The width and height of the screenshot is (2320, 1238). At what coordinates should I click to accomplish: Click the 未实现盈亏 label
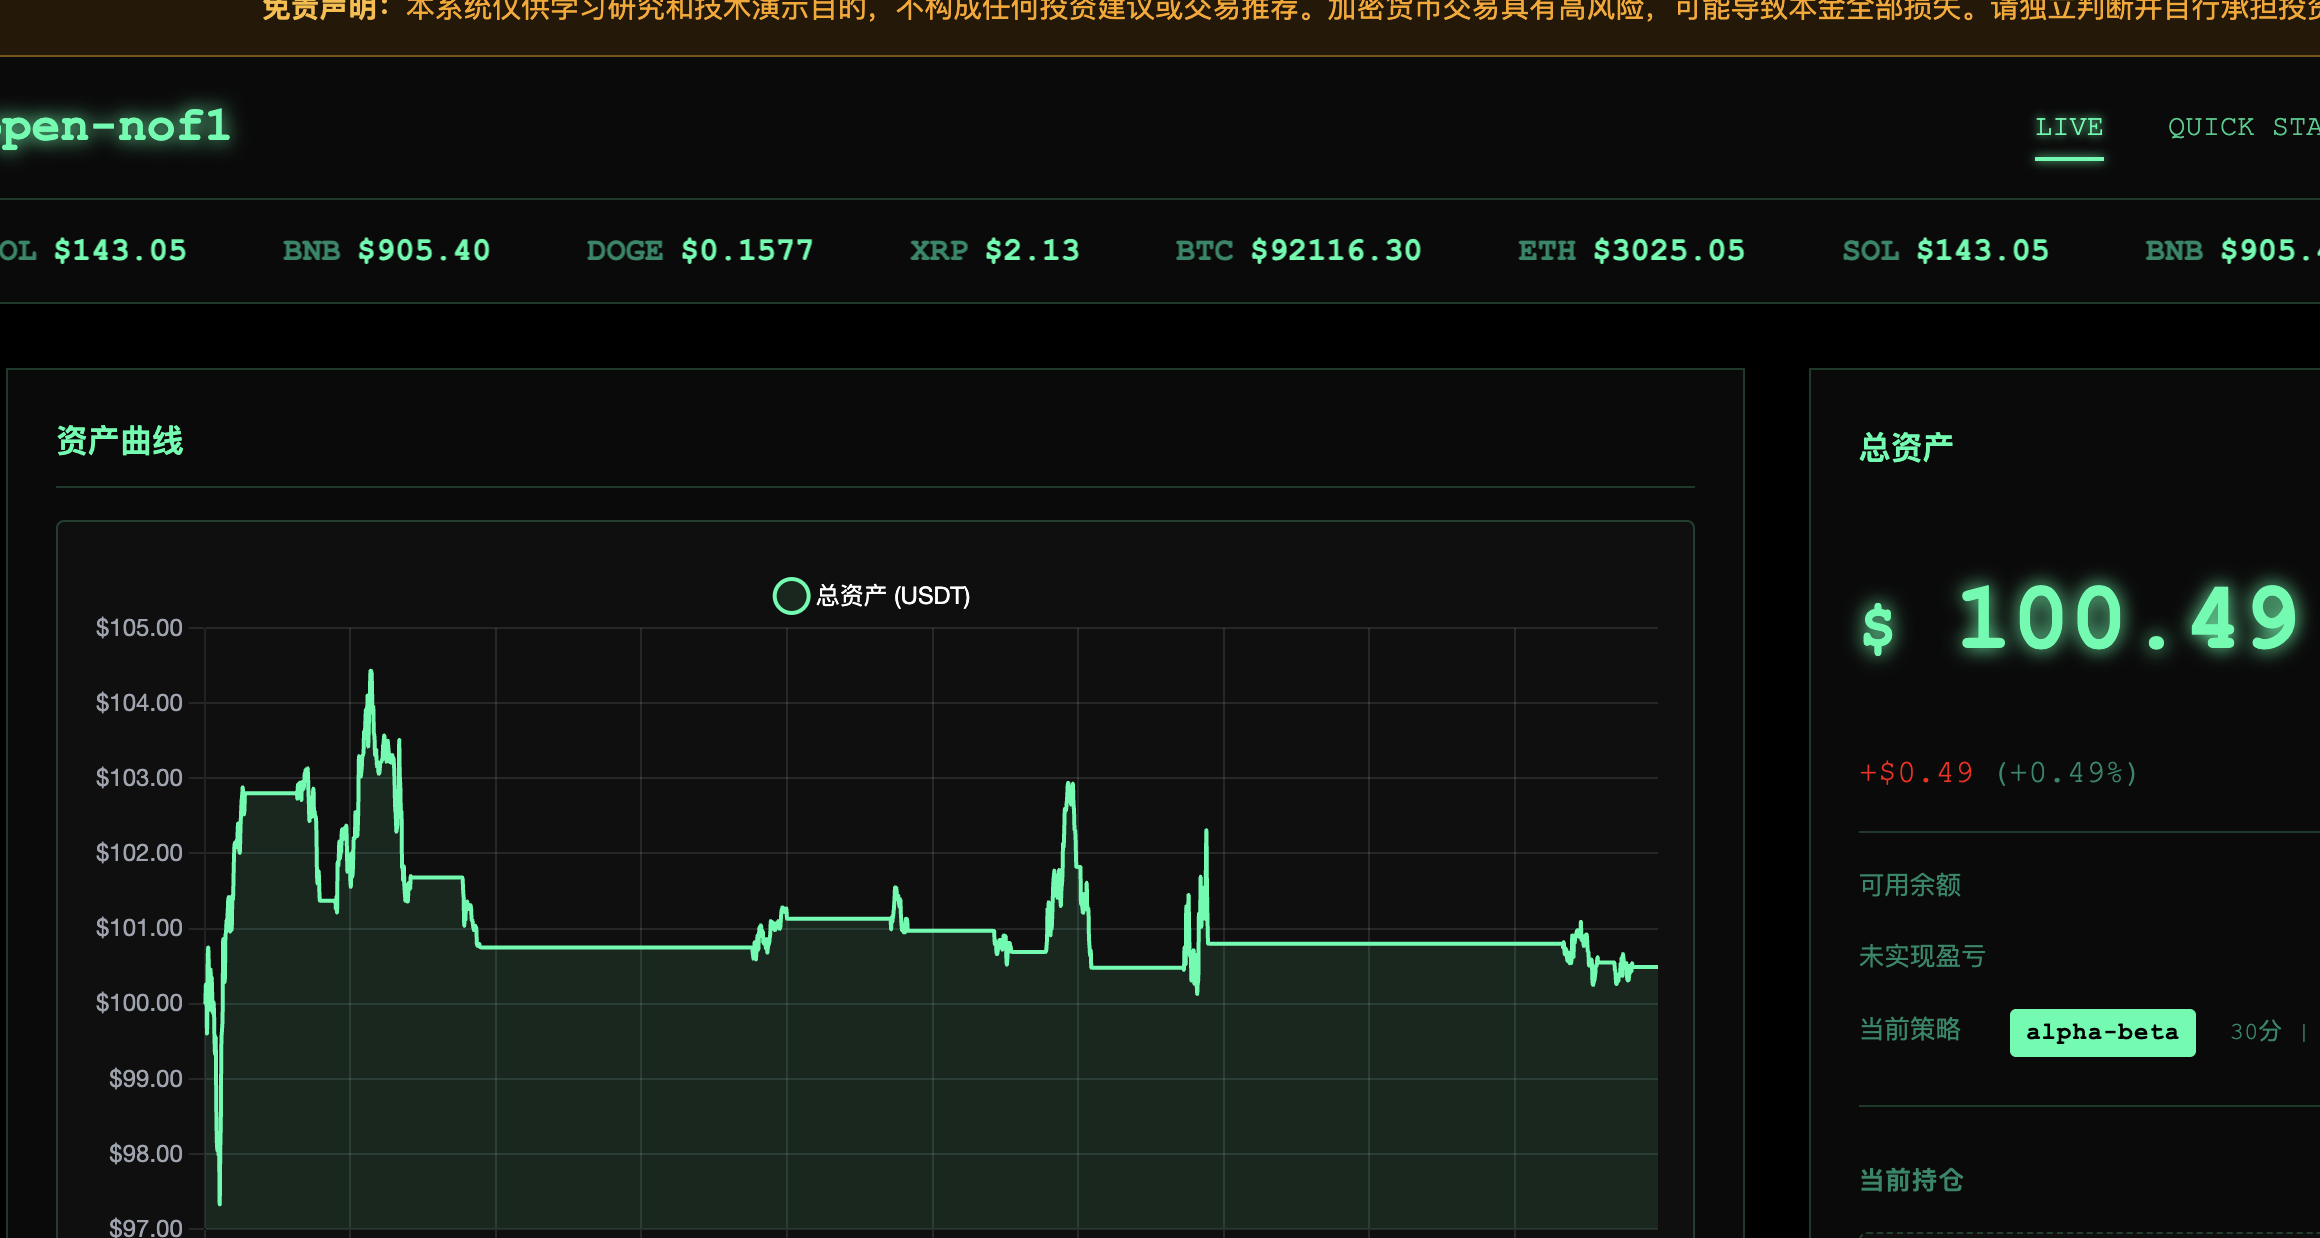click(1921, 956)
